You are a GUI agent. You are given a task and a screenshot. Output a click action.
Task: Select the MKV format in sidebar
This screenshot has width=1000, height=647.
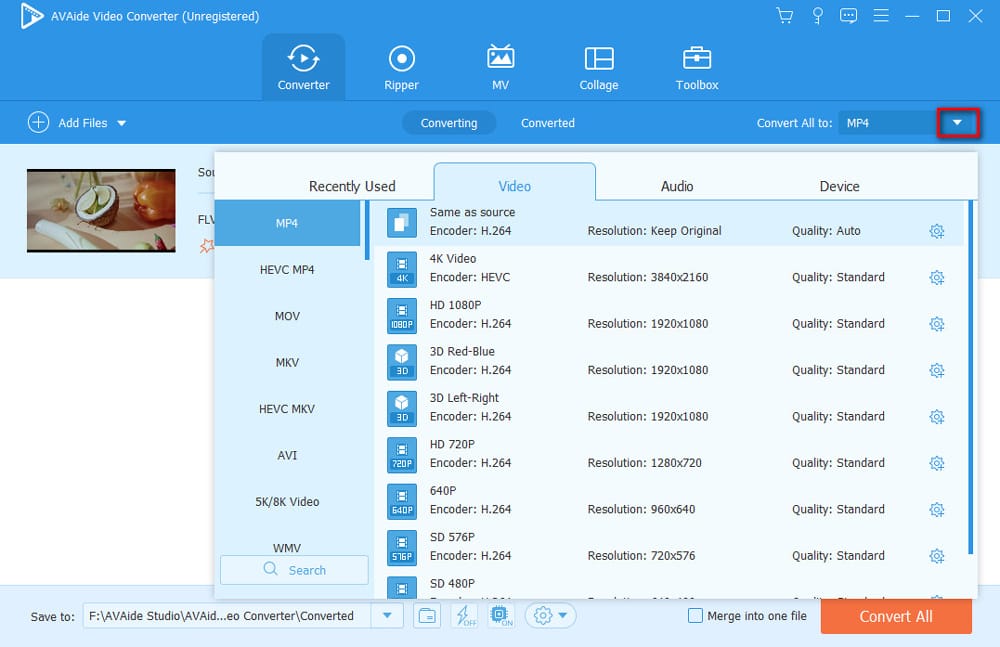(287, 362)
